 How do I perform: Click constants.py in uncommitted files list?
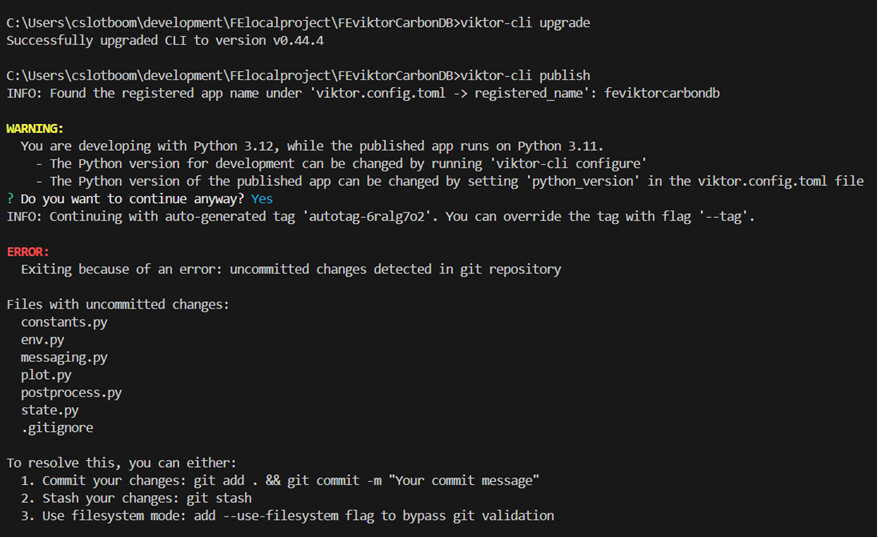coord(64,322)
